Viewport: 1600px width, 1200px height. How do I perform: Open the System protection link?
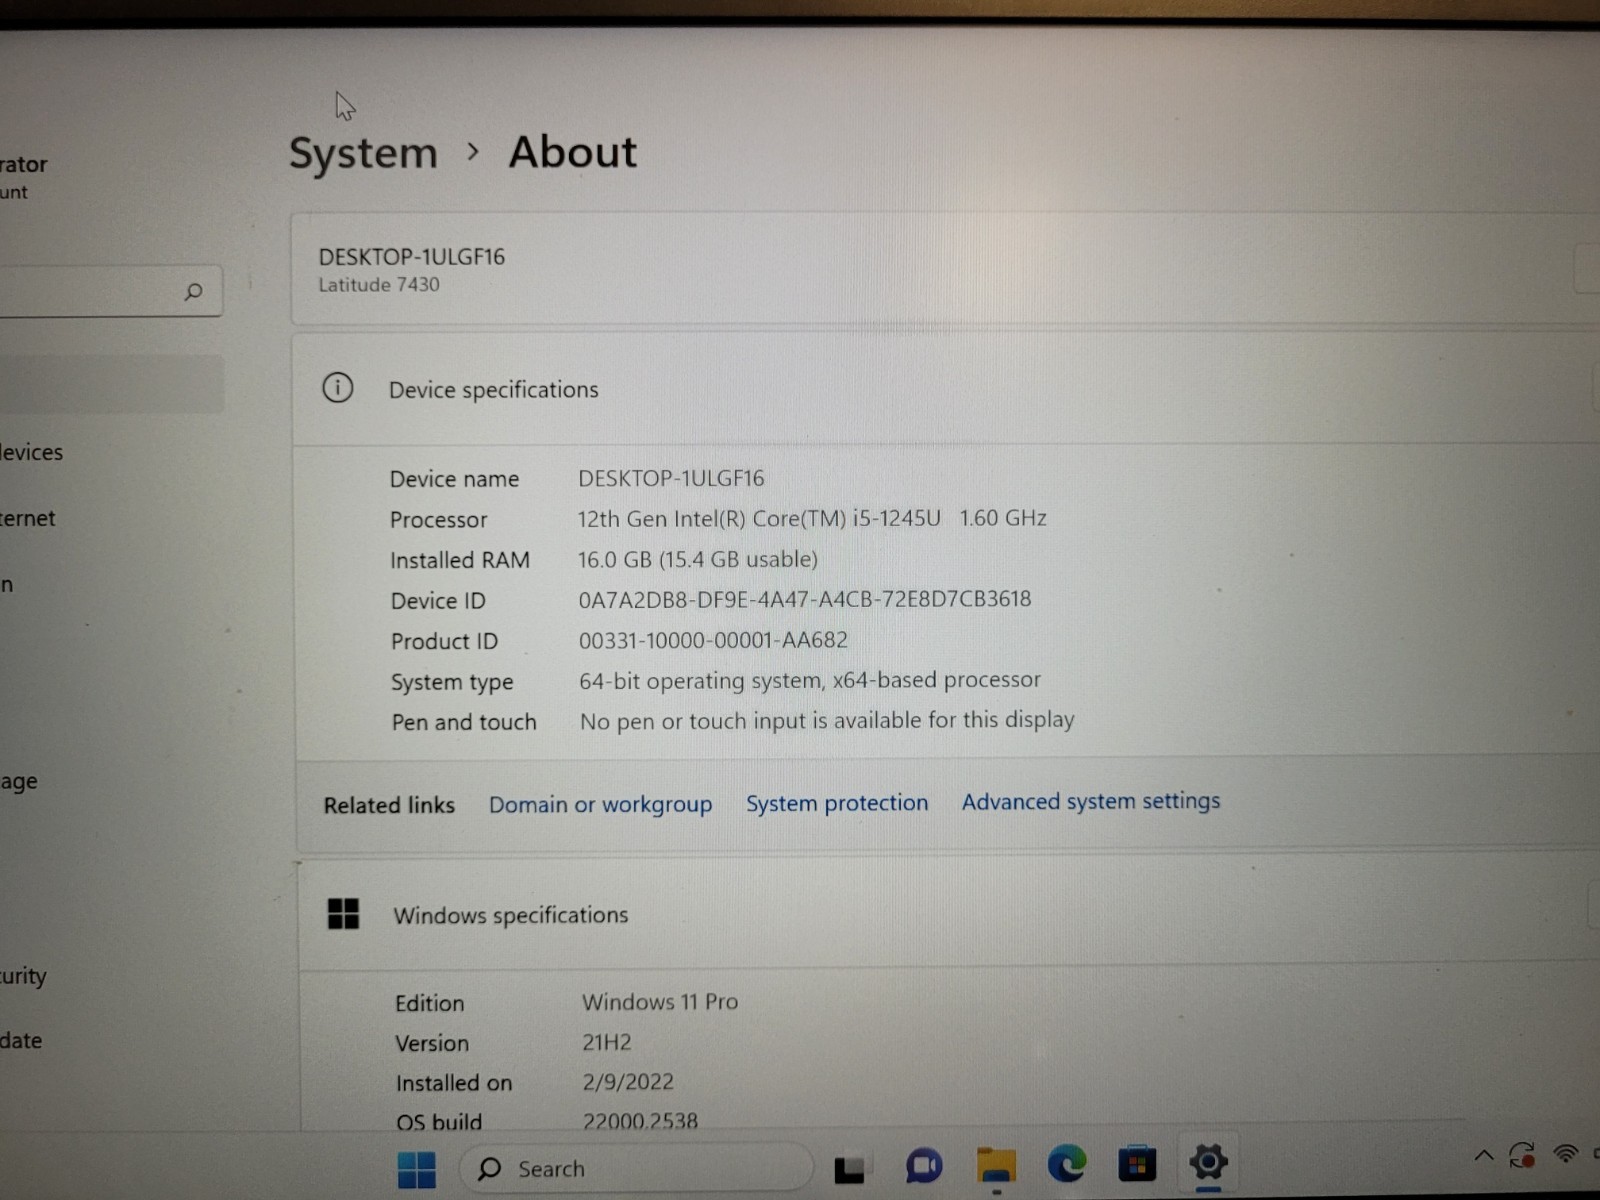click(837, 803)
